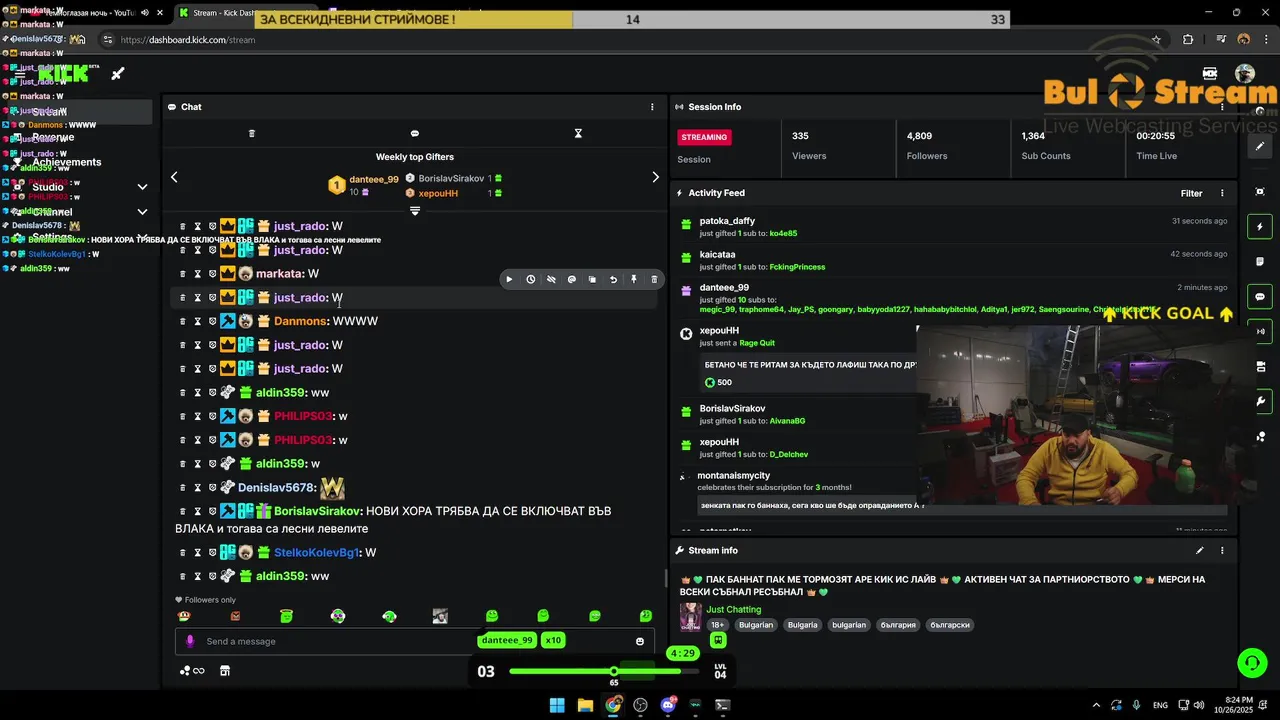
Task: Open Stream info three-dot menu
Action: click(1222, 550)
